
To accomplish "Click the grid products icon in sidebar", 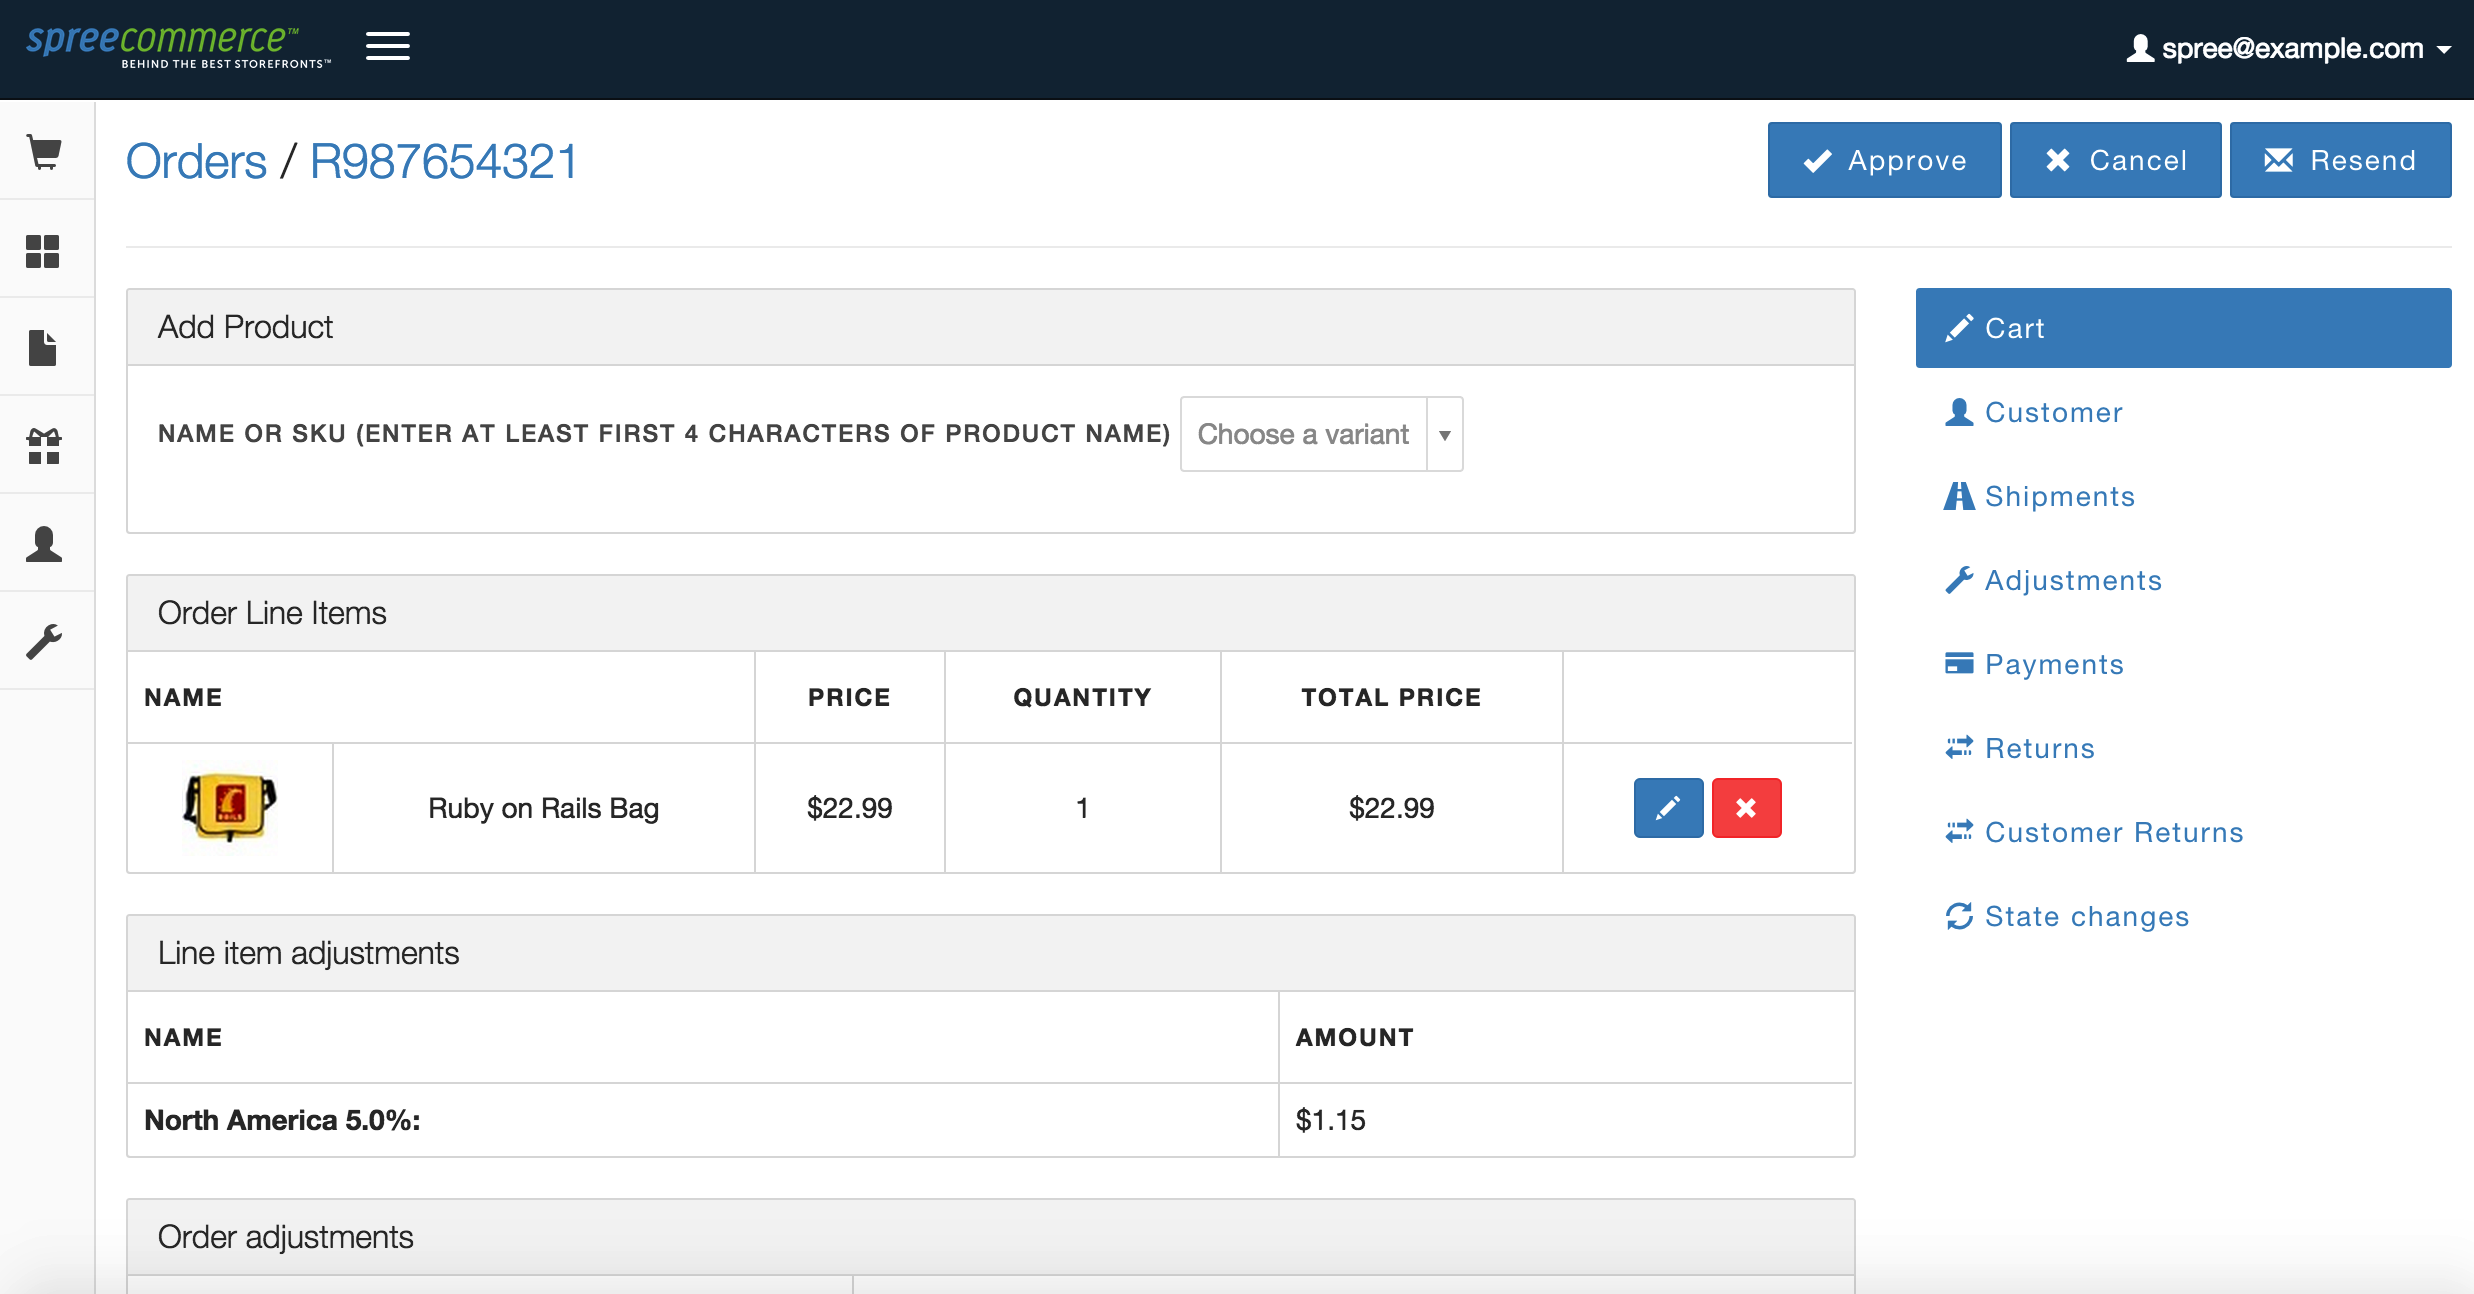I will [x=44, y=250].
